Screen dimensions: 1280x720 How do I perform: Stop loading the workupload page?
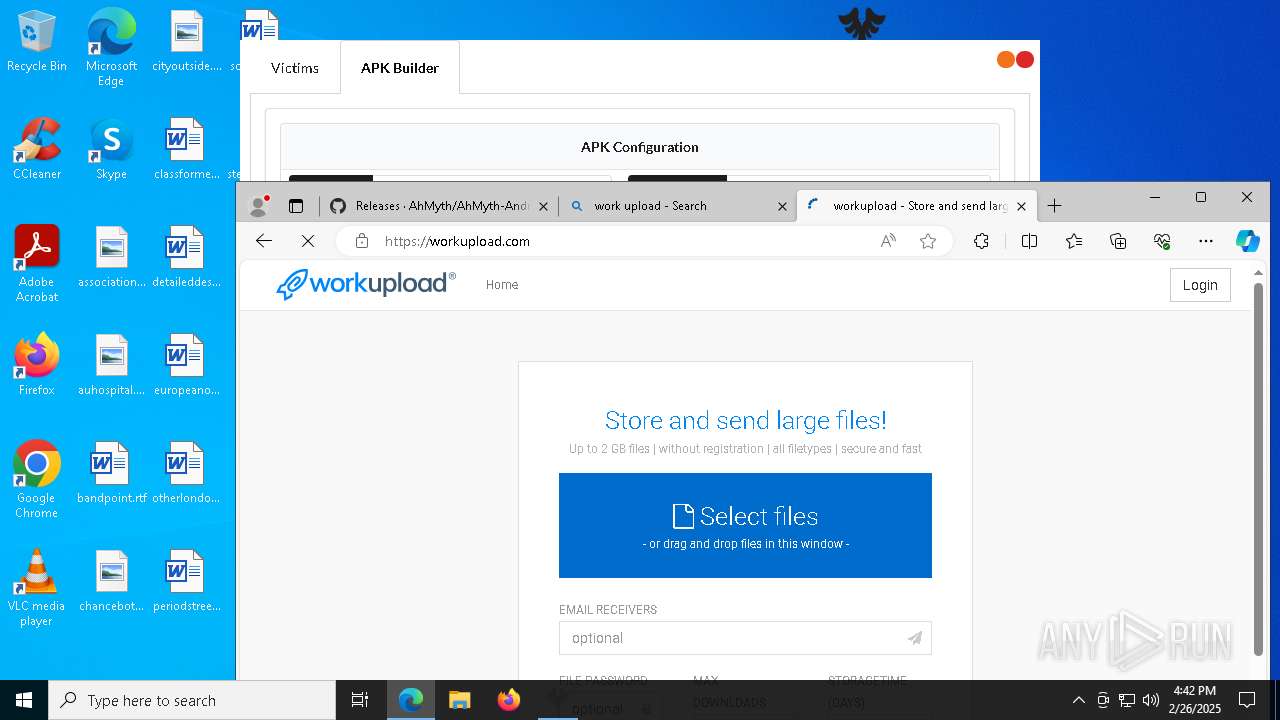pyautogui.click(x=308, y=241)
